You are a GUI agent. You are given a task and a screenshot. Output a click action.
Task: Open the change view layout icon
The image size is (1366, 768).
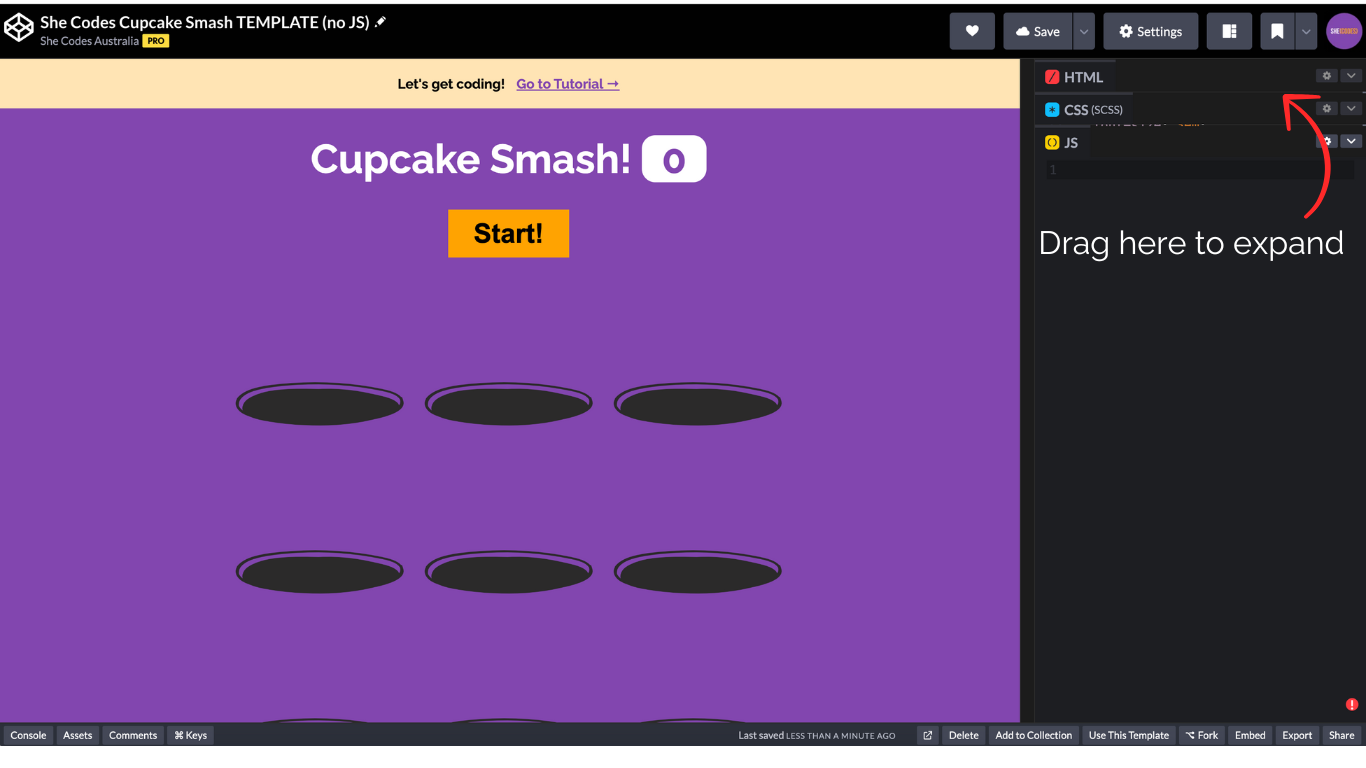(x=1229, y=32)
